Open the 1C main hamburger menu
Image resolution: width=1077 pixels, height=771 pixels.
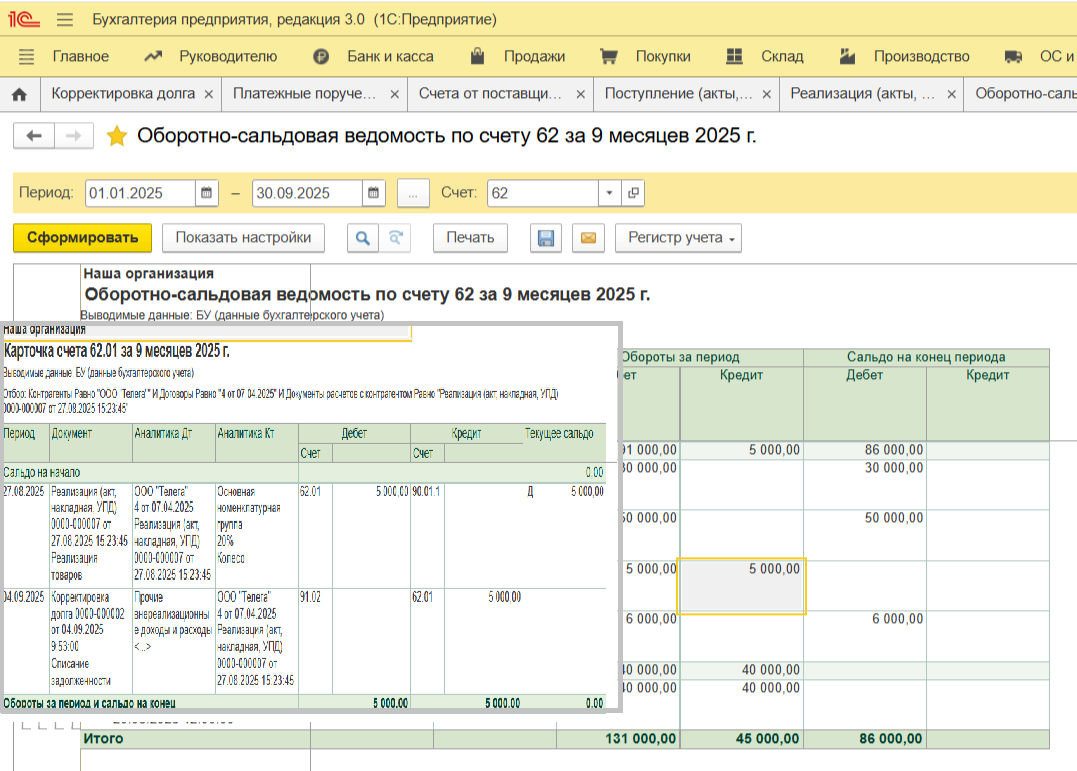tap(65, 20)
